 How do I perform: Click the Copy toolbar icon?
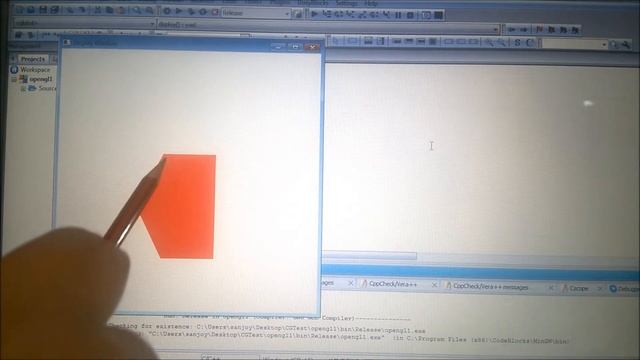pyautogui.click(x=109, y=10)
